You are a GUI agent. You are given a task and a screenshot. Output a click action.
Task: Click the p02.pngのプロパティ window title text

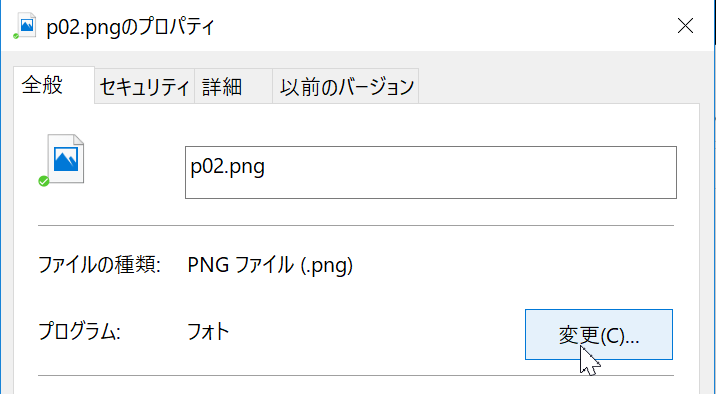[131, 27]
